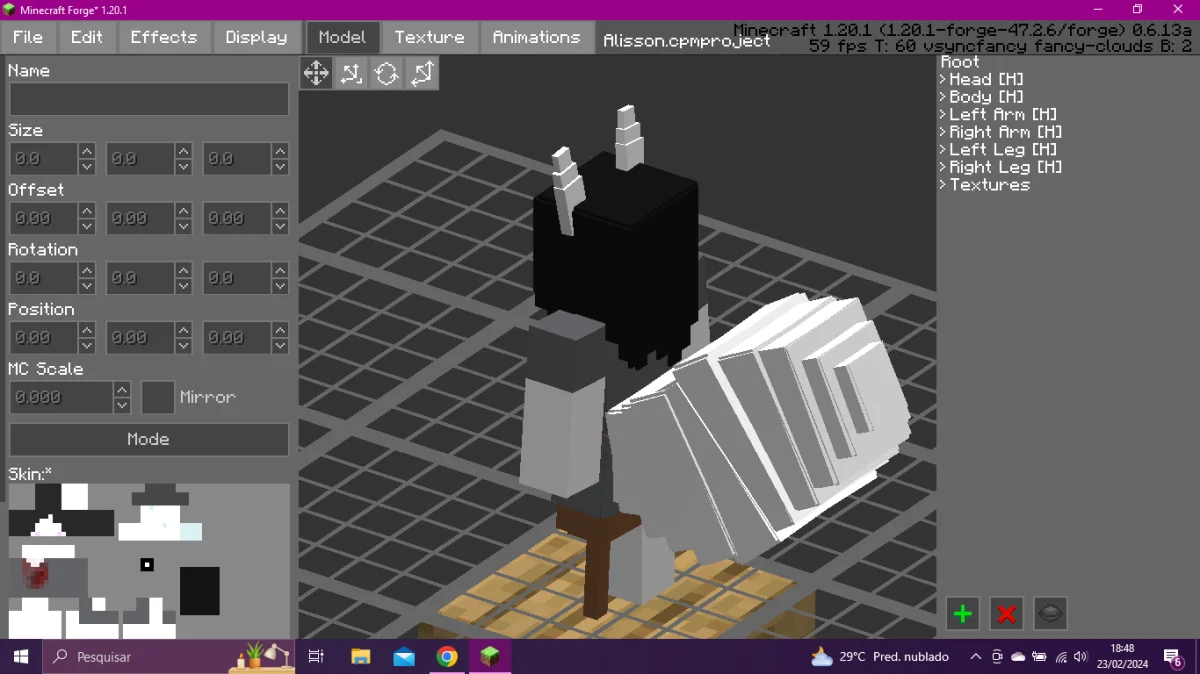Select the Right Arm [H] label
This screenshot has width=1200, height=674.
tap(1005, 132)
